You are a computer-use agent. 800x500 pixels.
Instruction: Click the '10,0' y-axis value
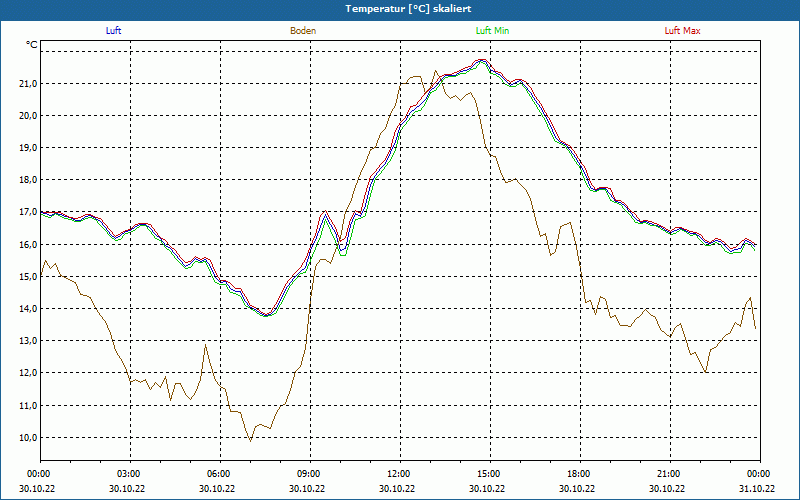29,438
